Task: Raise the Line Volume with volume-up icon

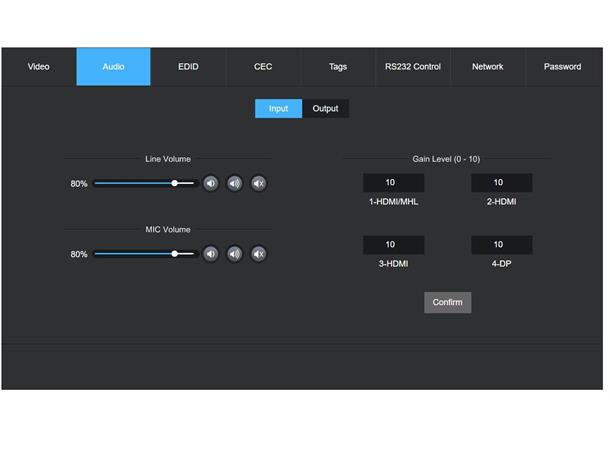Action: point(235,183)
